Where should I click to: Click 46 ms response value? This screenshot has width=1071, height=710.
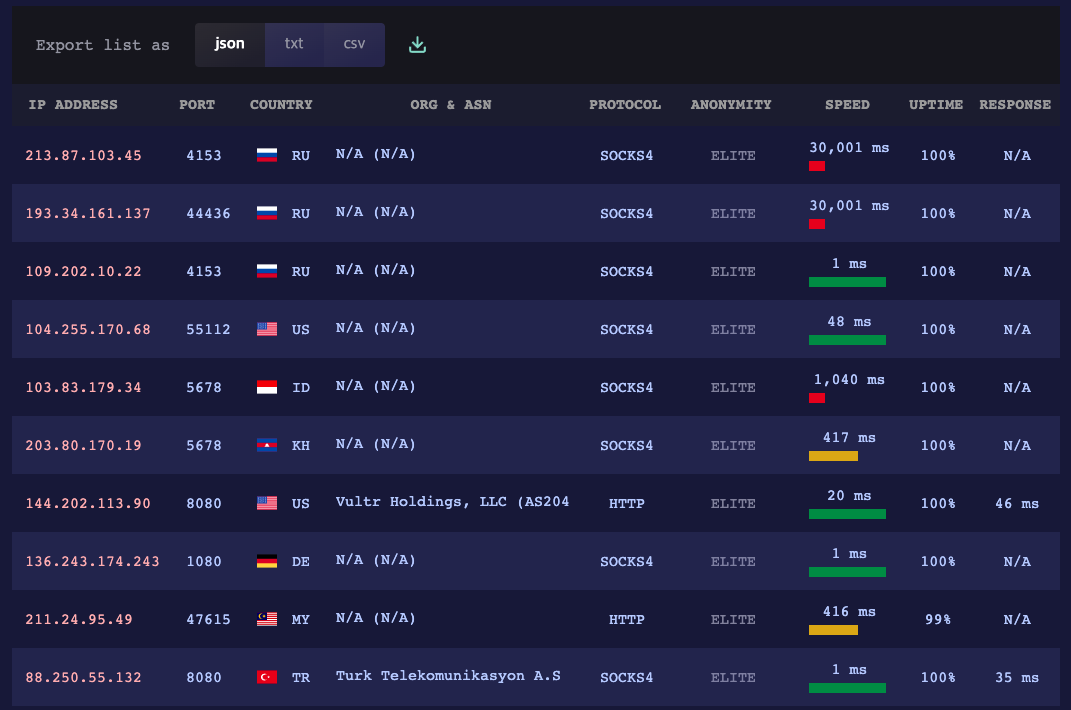click(1017, 504)
